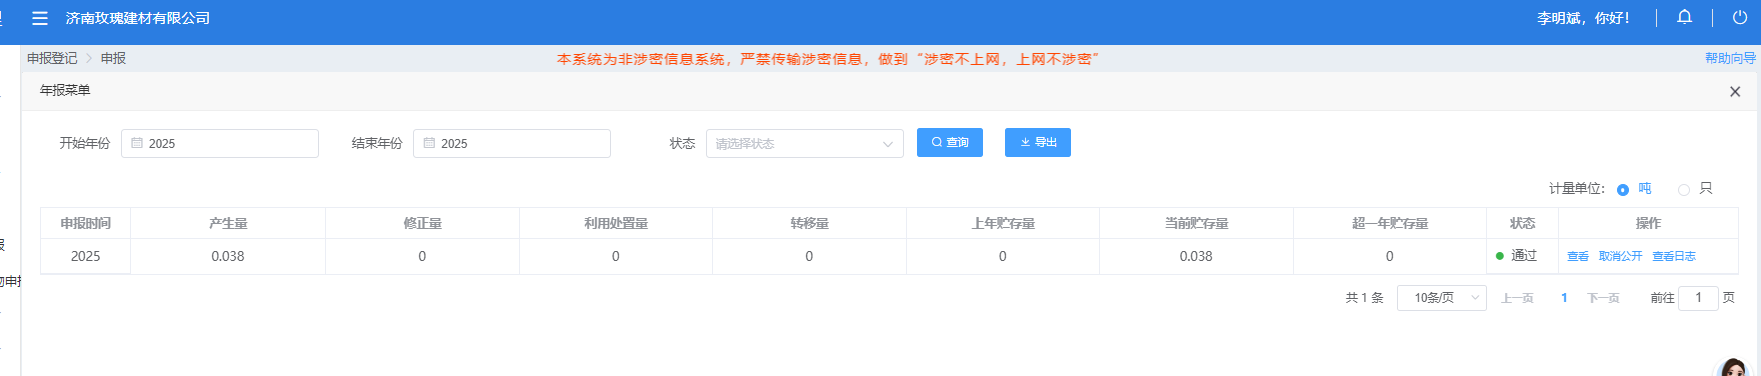This screenshot has width=1761, height=376.
Task: Click user name 李明斌 greeting
Action: click(1583, 18)
